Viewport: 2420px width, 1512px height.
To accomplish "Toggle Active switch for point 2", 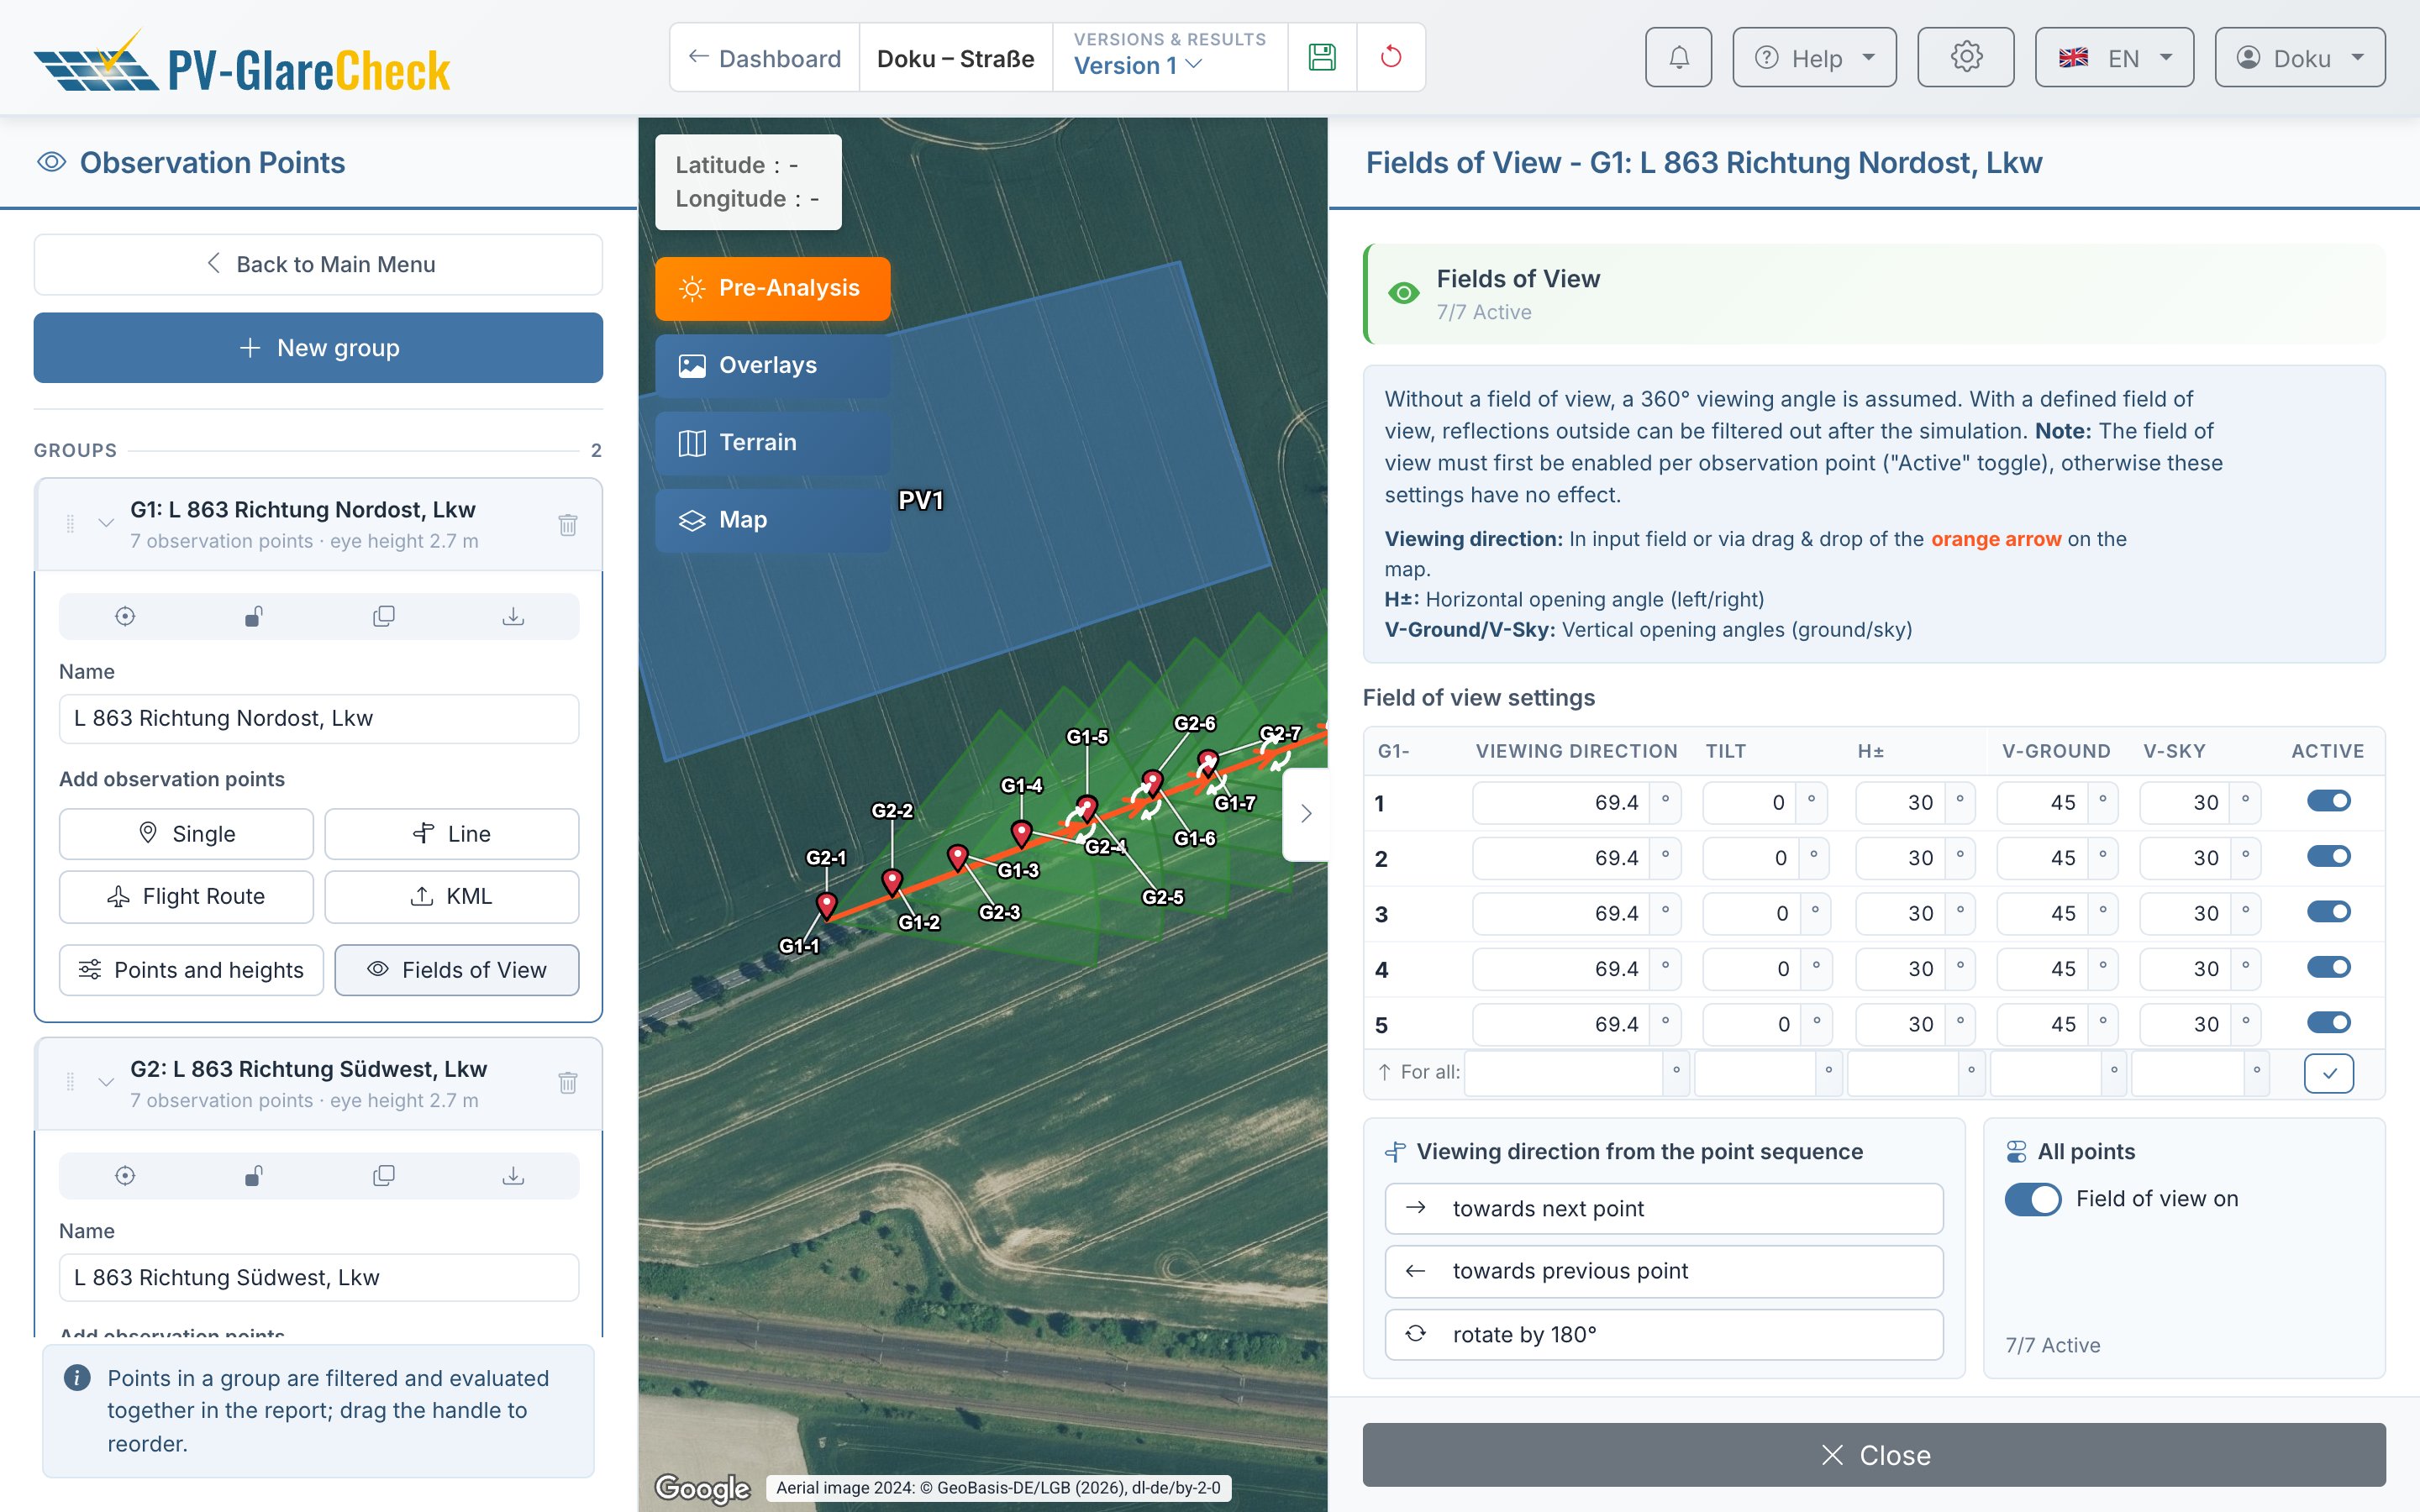I will click(x=2328, y=857).
